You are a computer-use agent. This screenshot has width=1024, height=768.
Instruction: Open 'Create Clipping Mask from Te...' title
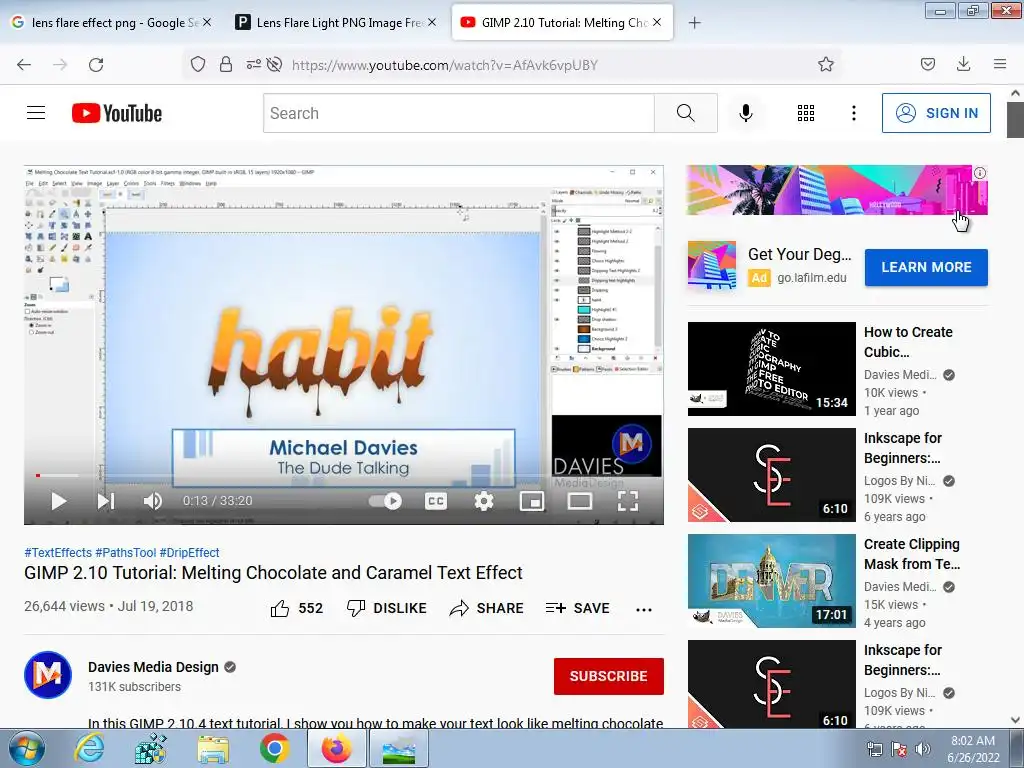912,554
